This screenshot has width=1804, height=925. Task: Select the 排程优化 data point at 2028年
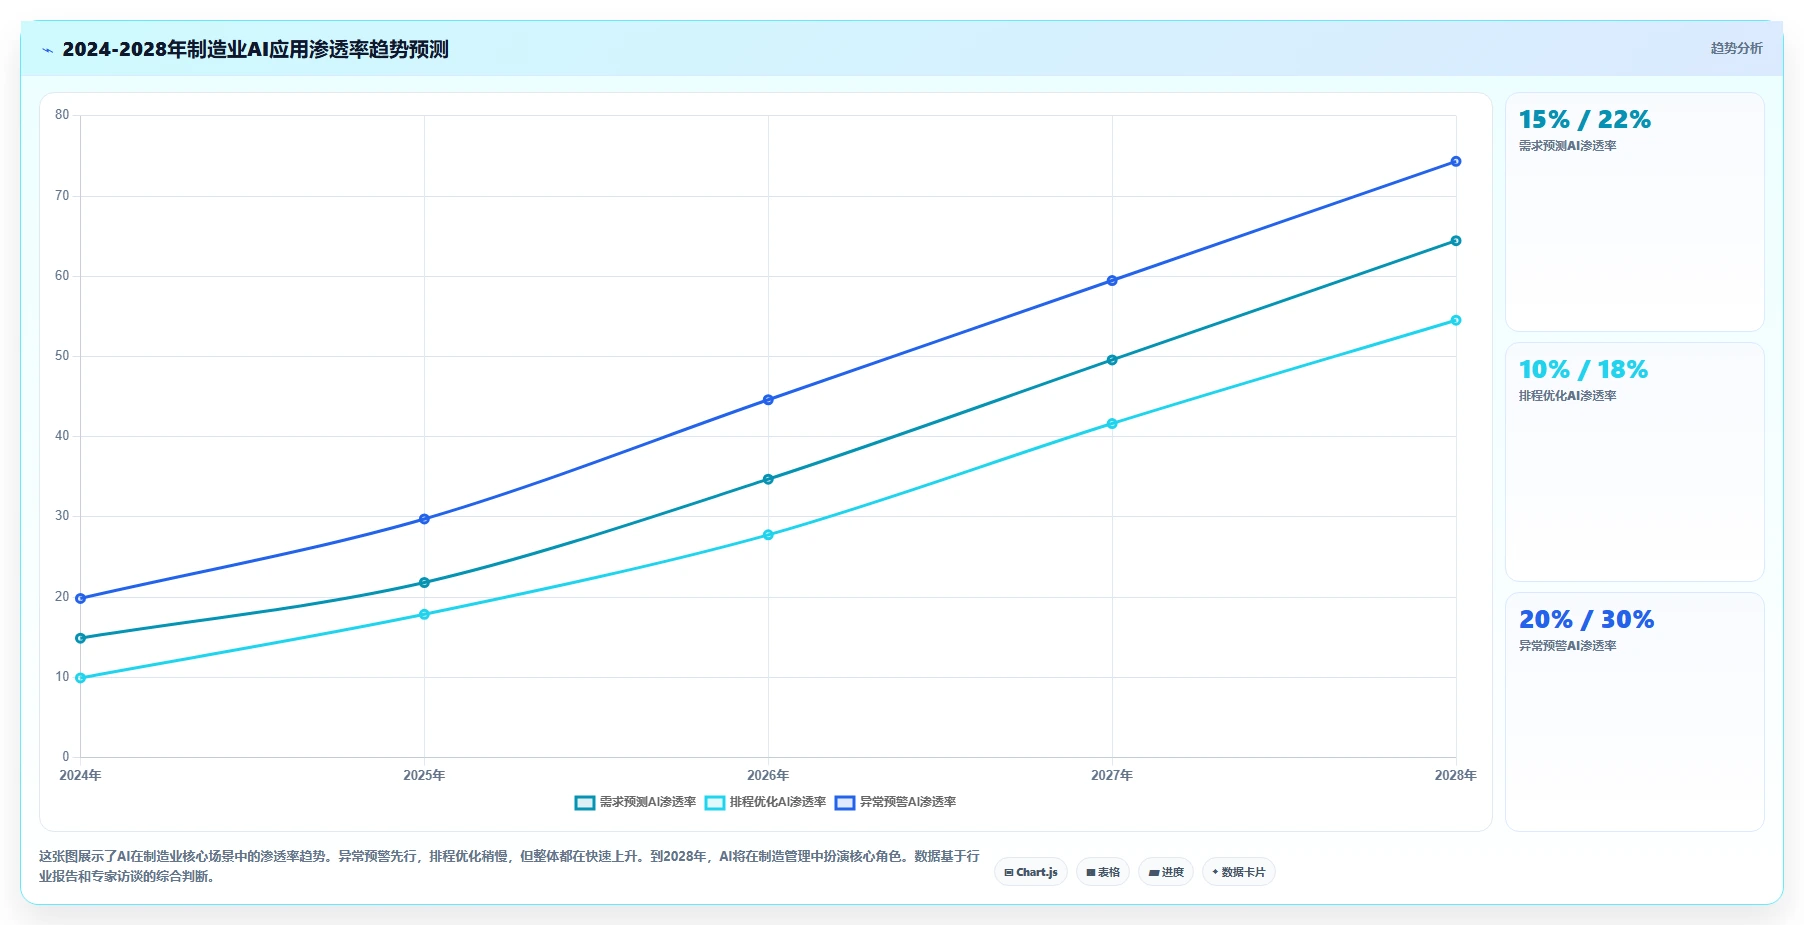coord(1456,320)
